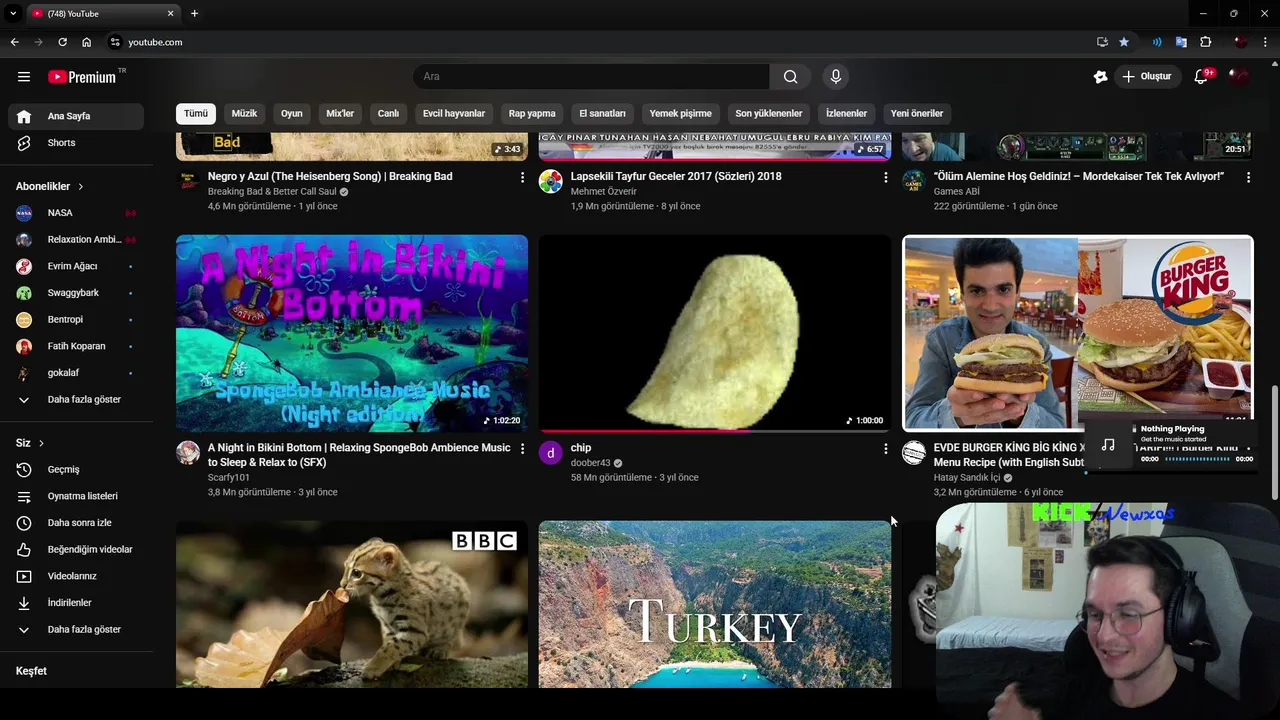Play the chip video thumbnail
Image resolution: width=1280 pixels, height=720 pixels.
(x=715, y=333)
